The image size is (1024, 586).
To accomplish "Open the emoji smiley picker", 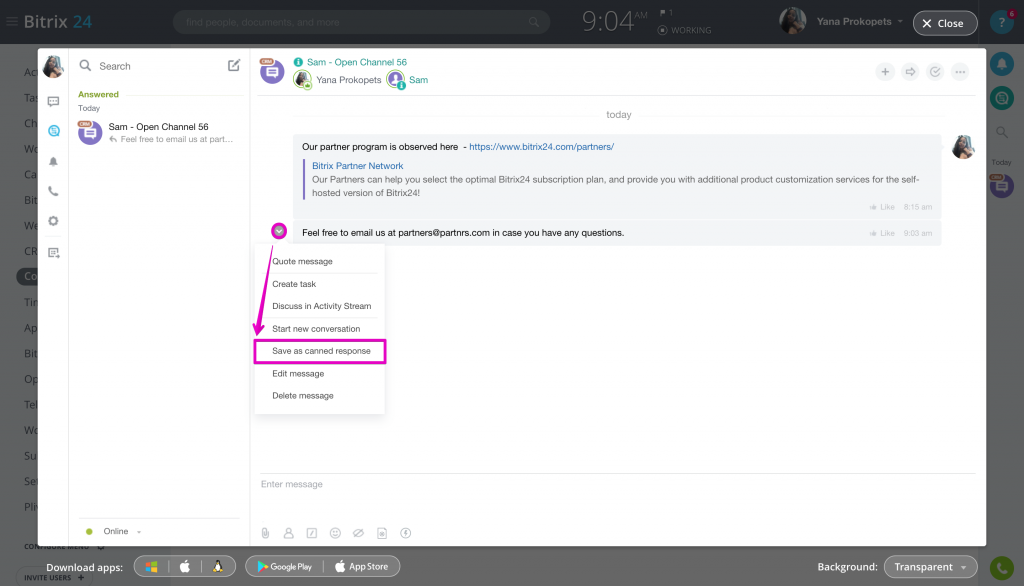I will [335, 533].
